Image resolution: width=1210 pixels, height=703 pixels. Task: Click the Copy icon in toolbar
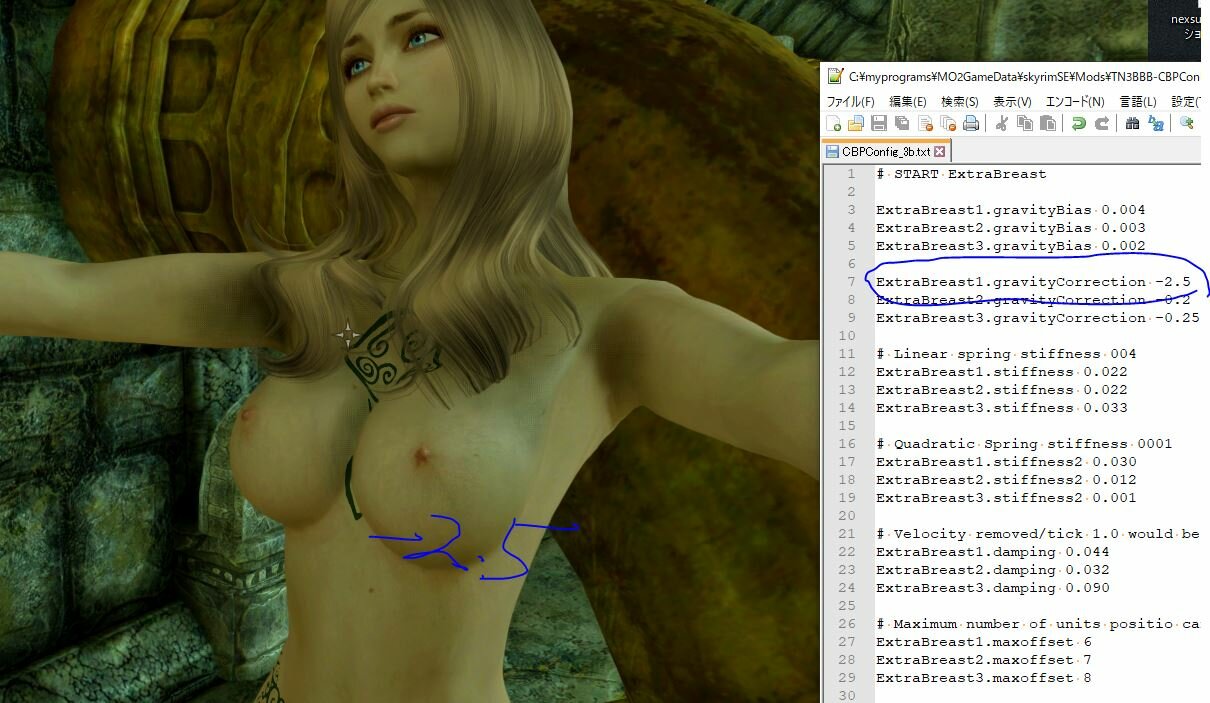point(1024,124)
